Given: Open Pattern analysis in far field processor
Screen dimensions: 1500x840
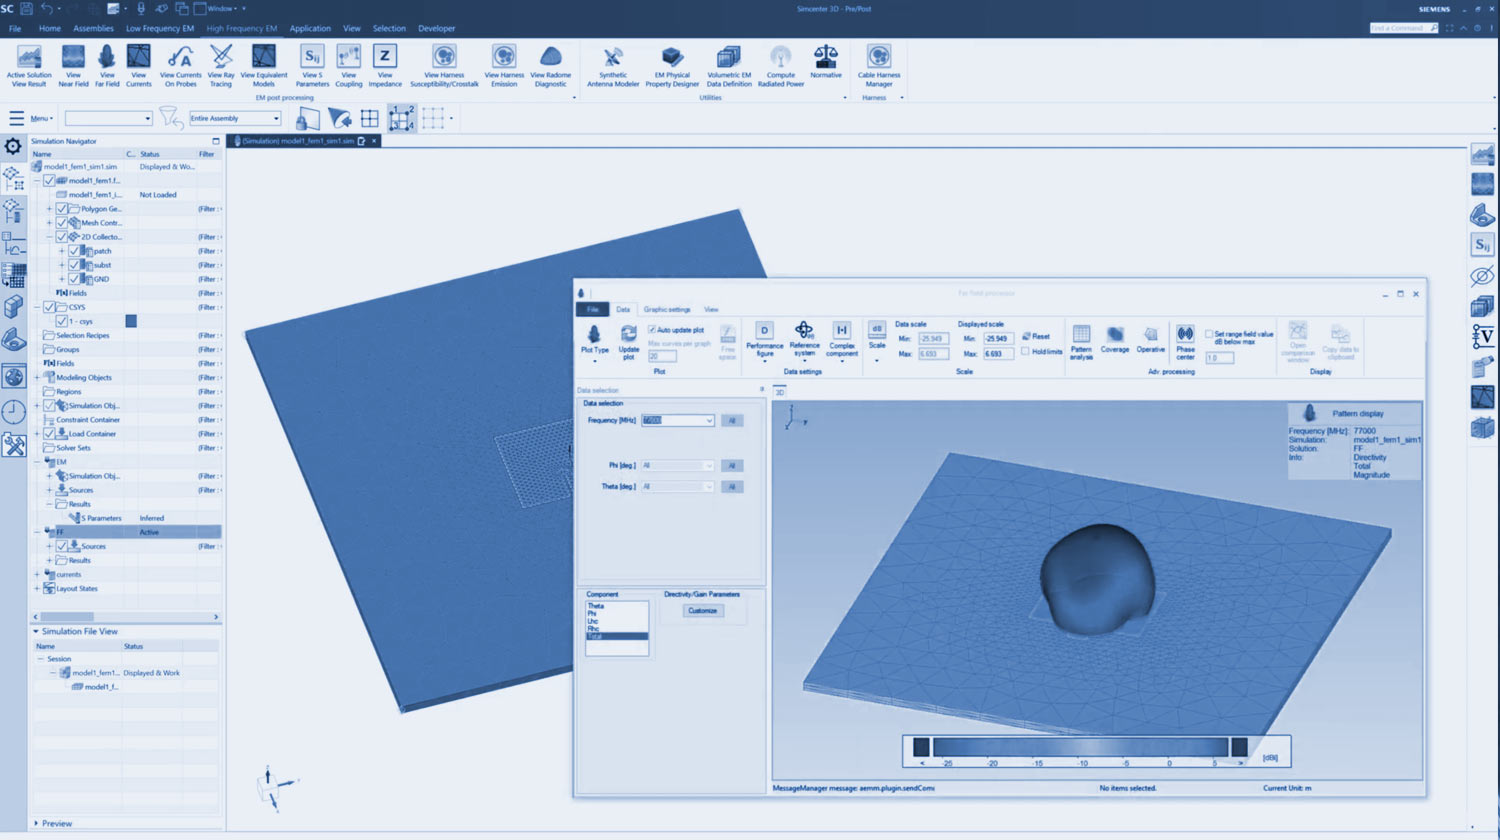Looking at the screenshot, I should 1081,339.
